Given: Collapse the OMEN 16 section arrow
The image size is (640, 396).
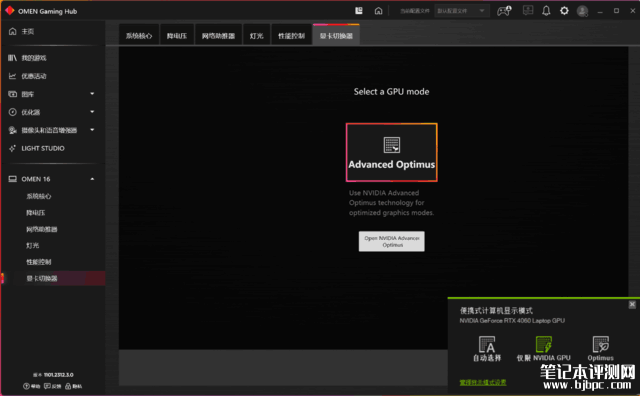Looking at the screenshot, I should [92, 179].
